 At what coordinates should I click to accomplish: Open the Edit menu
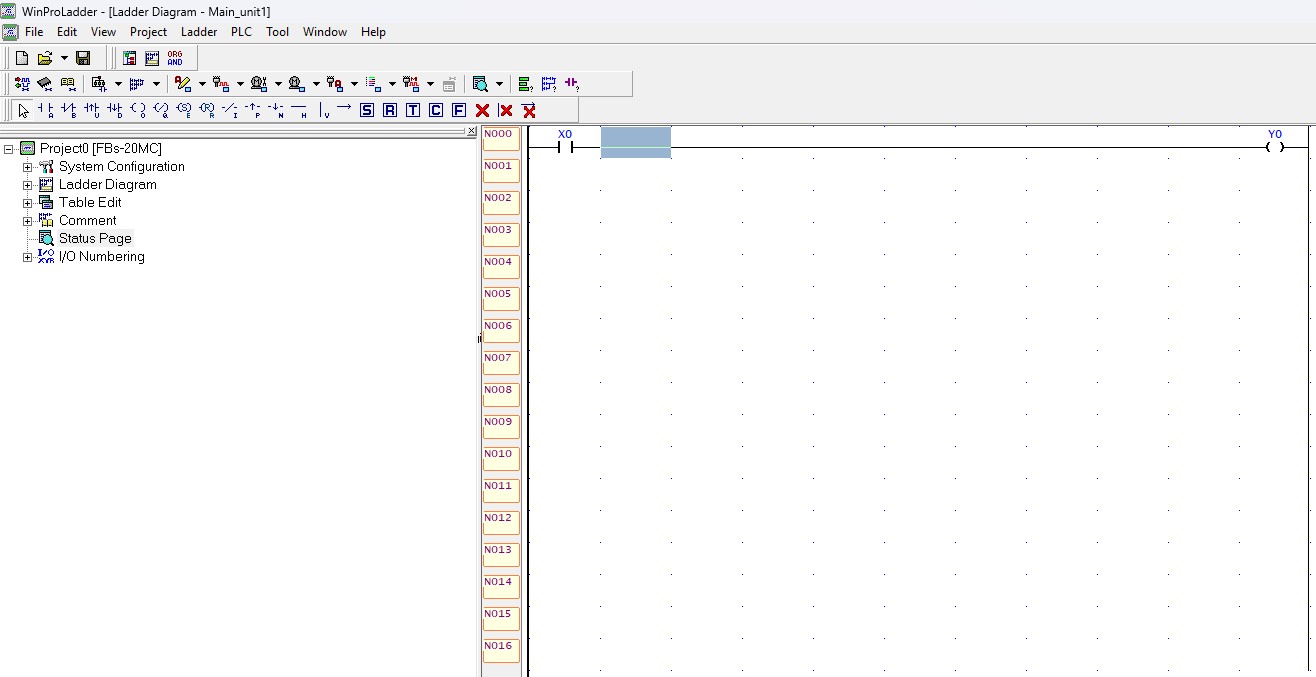pos(67,32)
